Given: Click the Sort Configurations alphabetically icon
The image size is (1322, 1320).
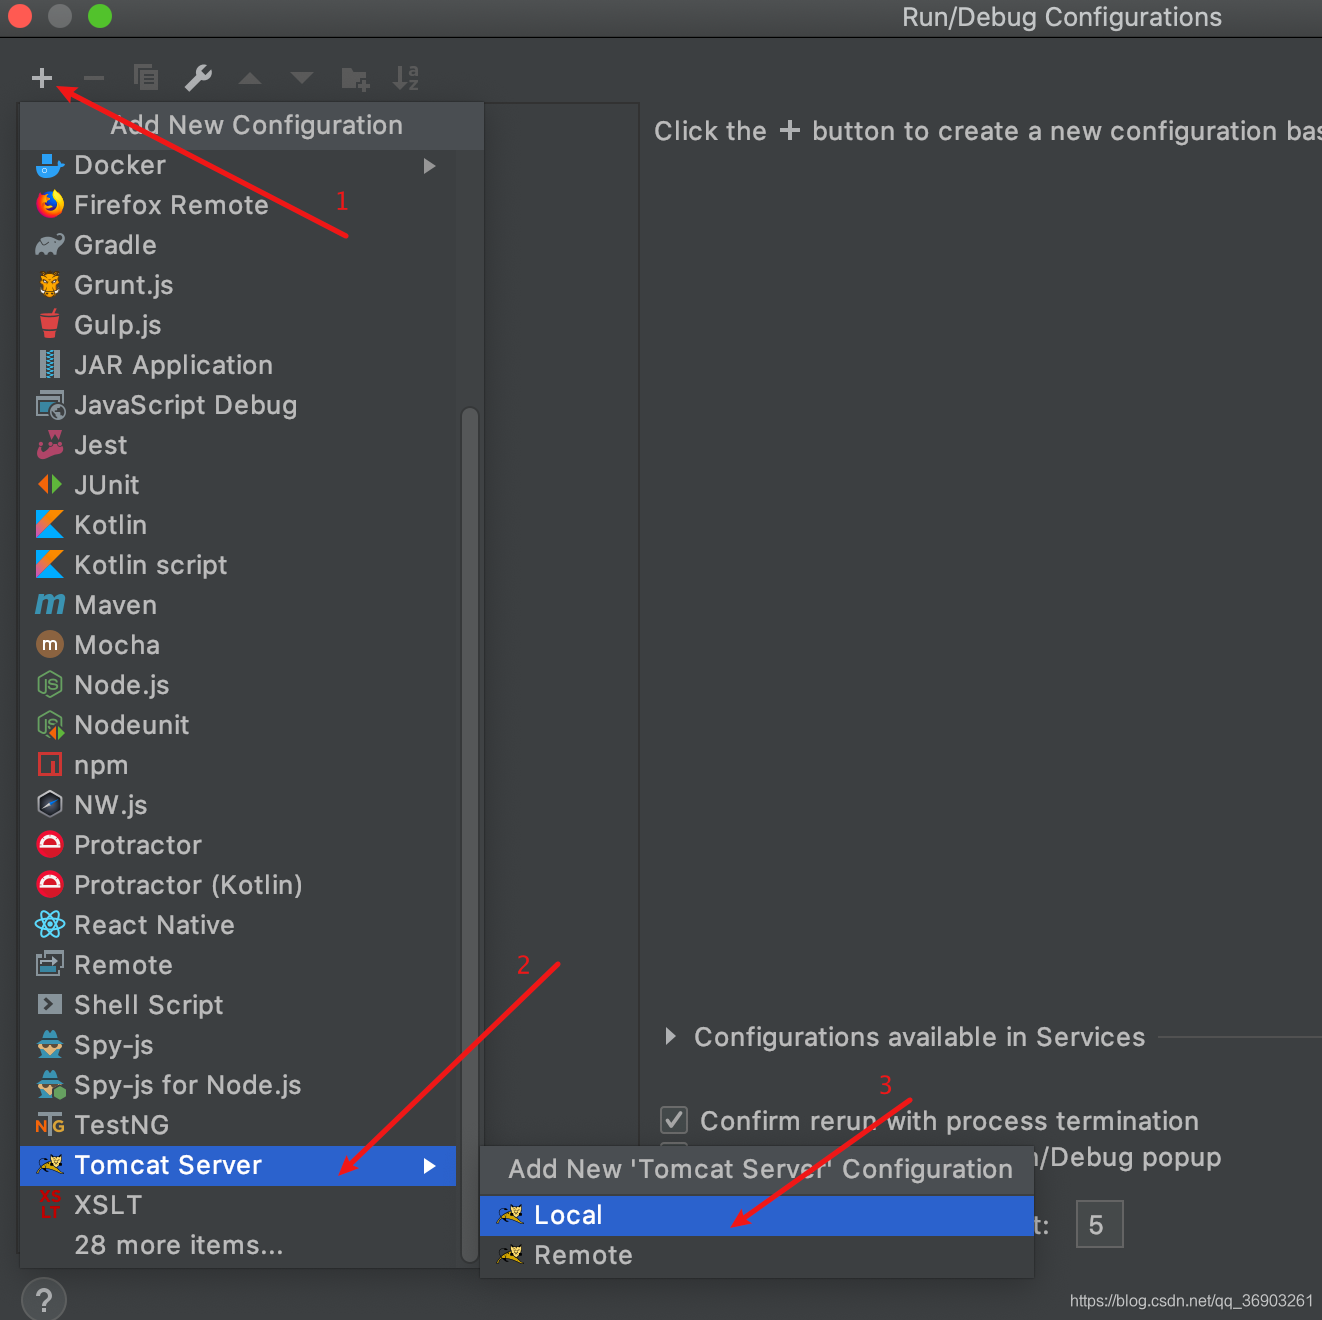Looking at the screenshot, I should [x=406, y=78].
